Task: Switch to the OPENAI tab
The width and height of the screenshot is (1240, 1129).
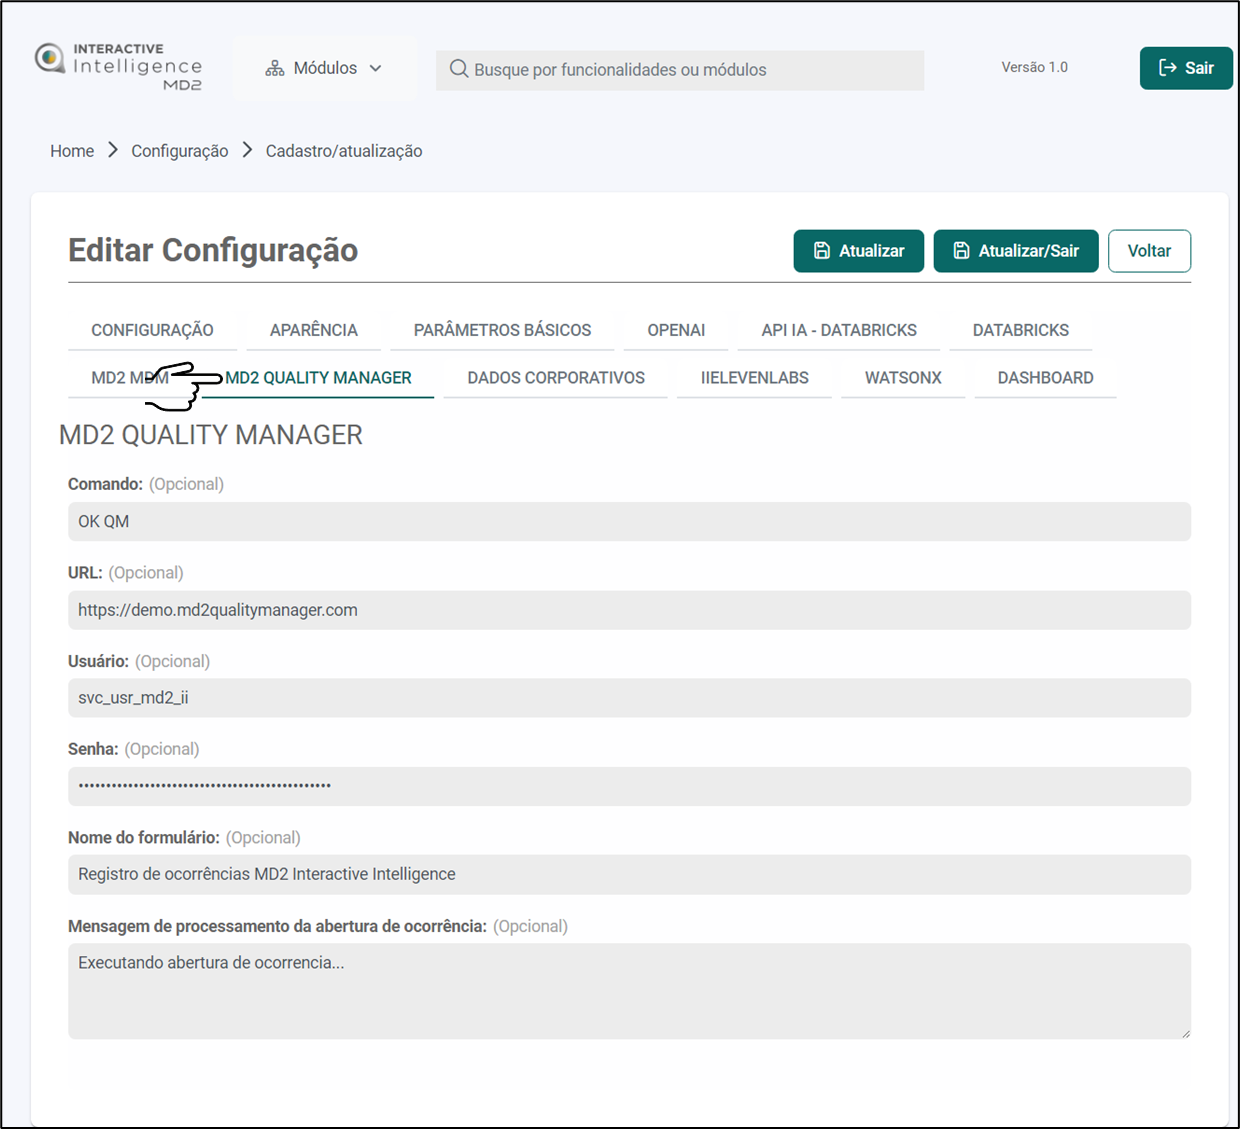Action: click(x=676, y=330)
